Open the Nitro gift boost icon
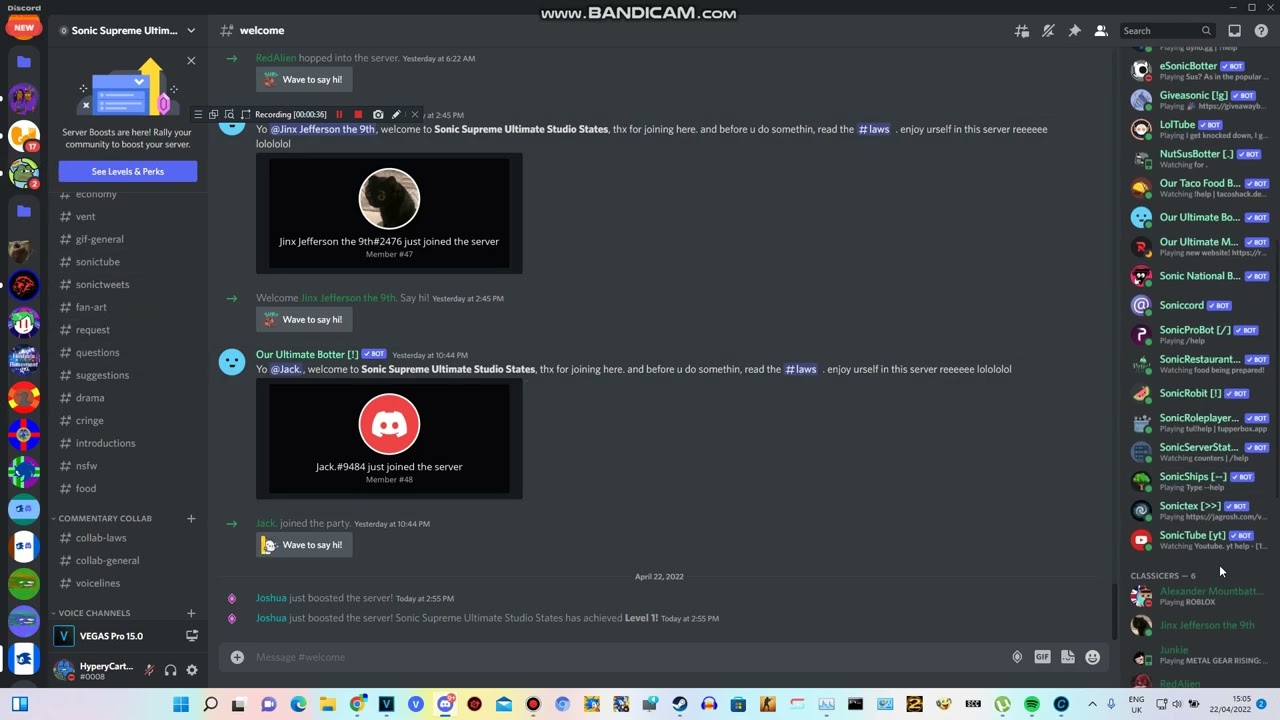 [1017, 657]
